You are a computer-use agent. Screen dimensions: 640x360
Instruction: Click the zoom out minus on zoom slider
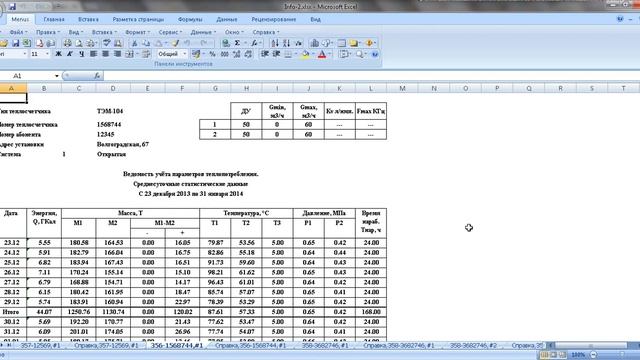click(x=594, y=355)
